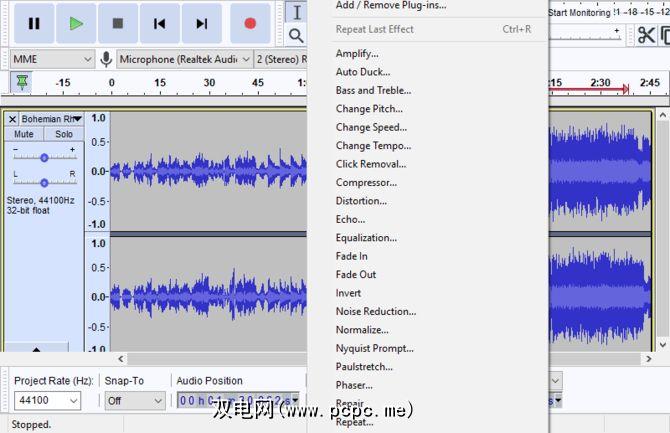Viewport: 670px width, 433px height.
Task: Stop playback with the Stop button
Action: click(118, 23)
